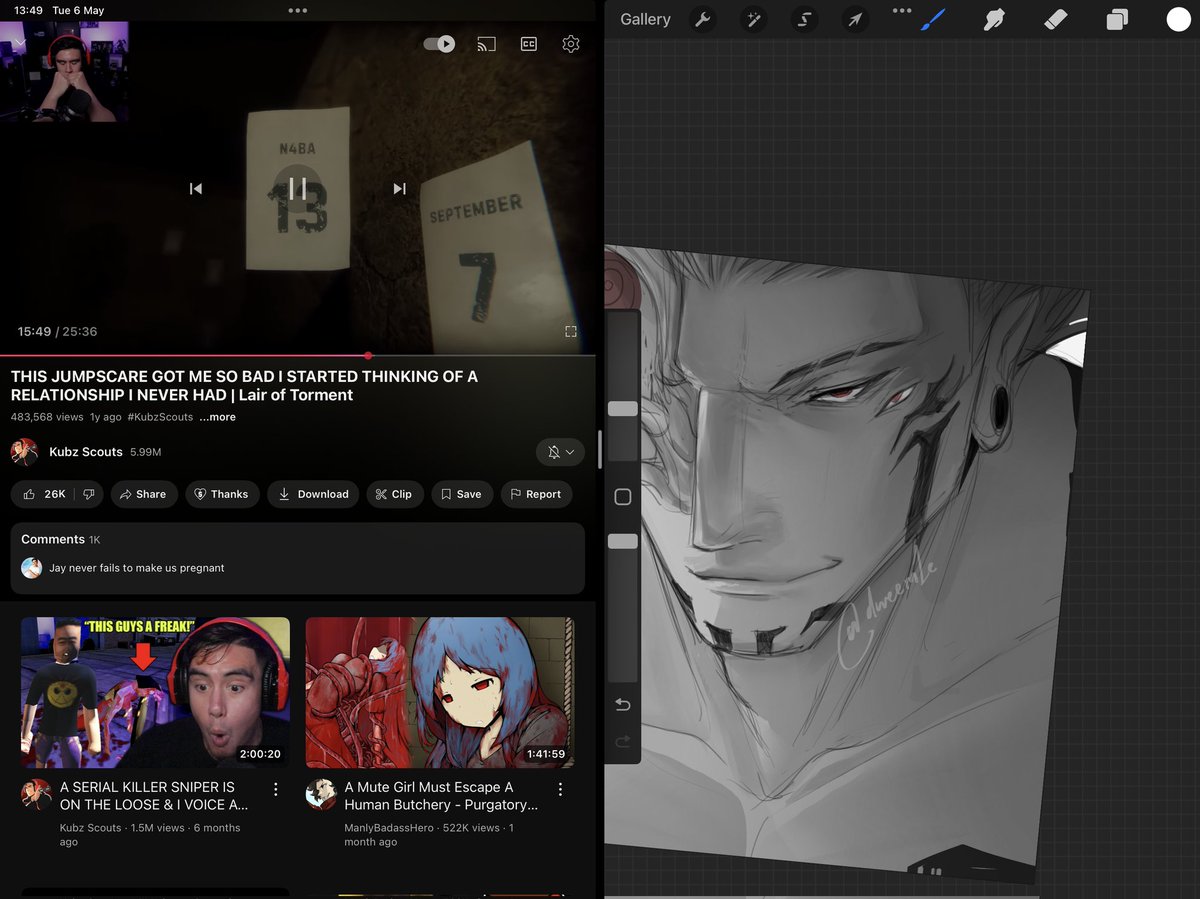
Task: Select the Procreate Transform arrow tool
Action: [x=854, y=20]
